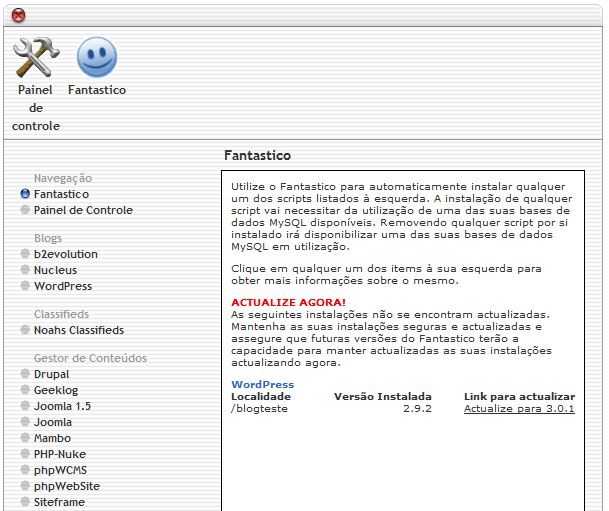
Task: Click the Fantastico label under smiley icon
Action: 97,90
